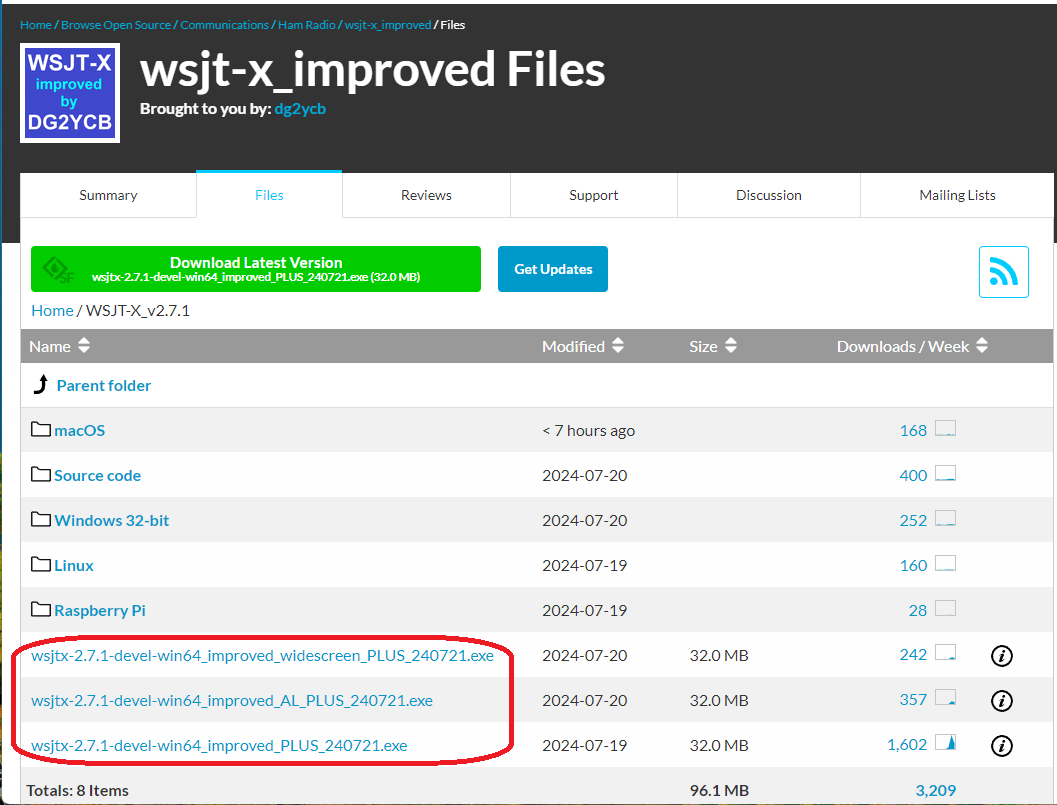
Task: Open the Discussion tab
Action: 768,195
